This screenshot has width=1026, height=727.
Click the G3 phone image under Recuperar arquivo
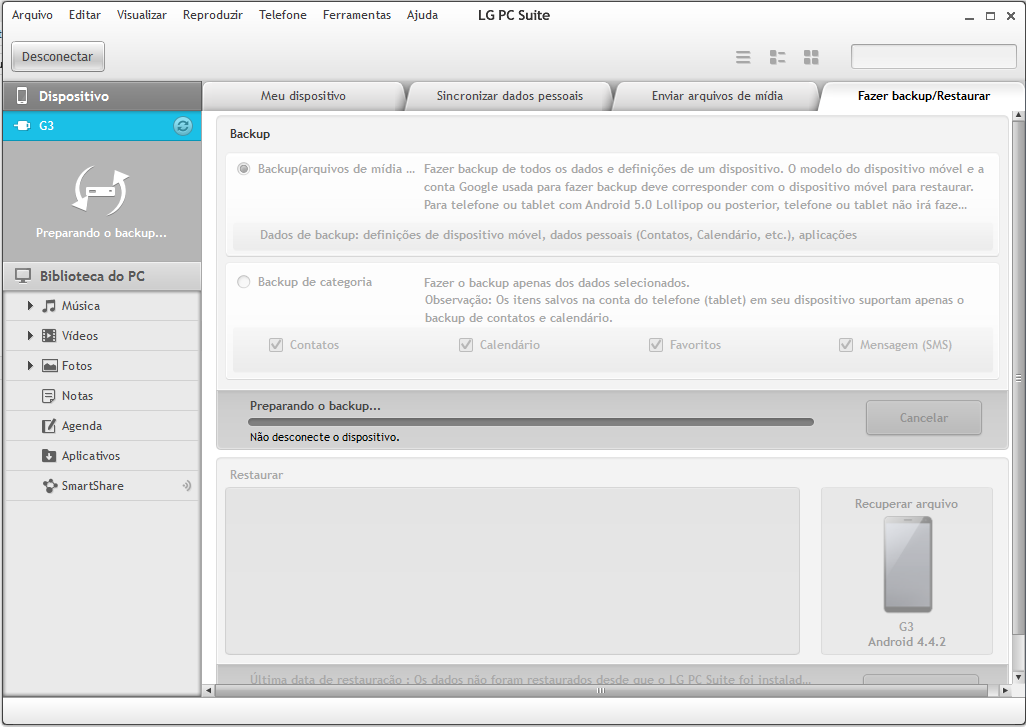[908, 564]
